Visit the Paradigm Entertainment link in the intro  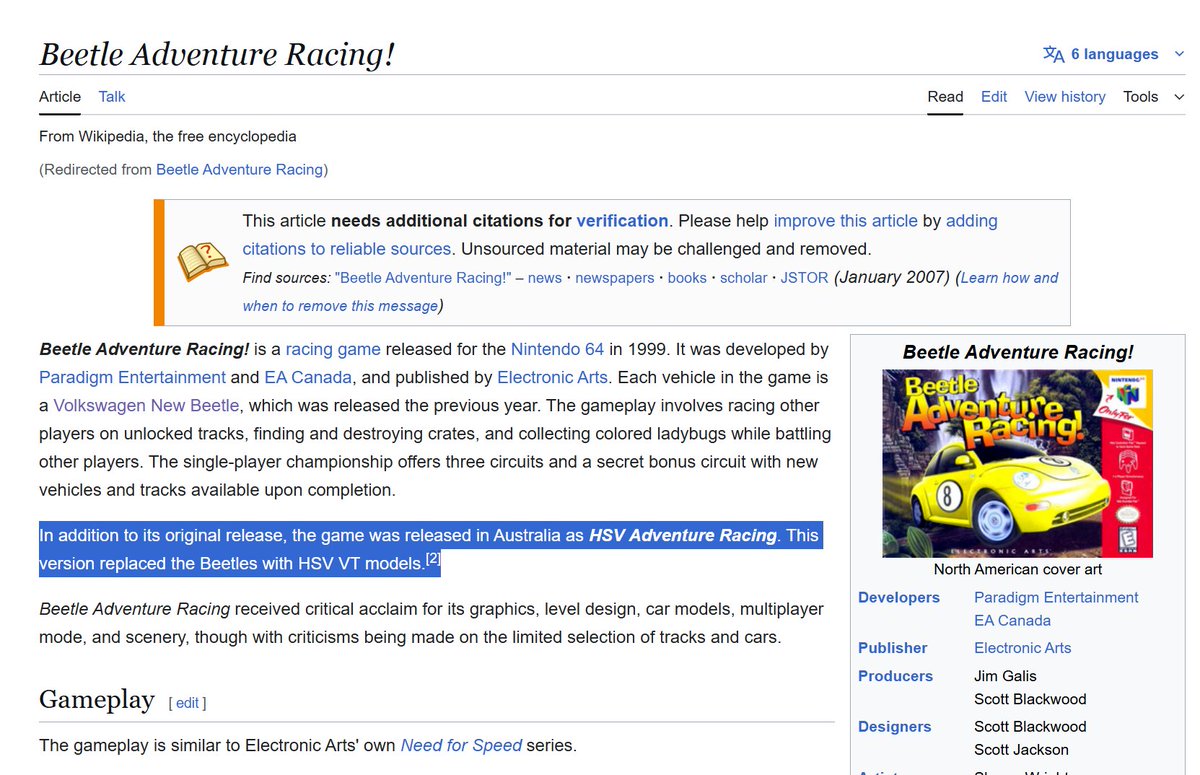click(132, 377)
